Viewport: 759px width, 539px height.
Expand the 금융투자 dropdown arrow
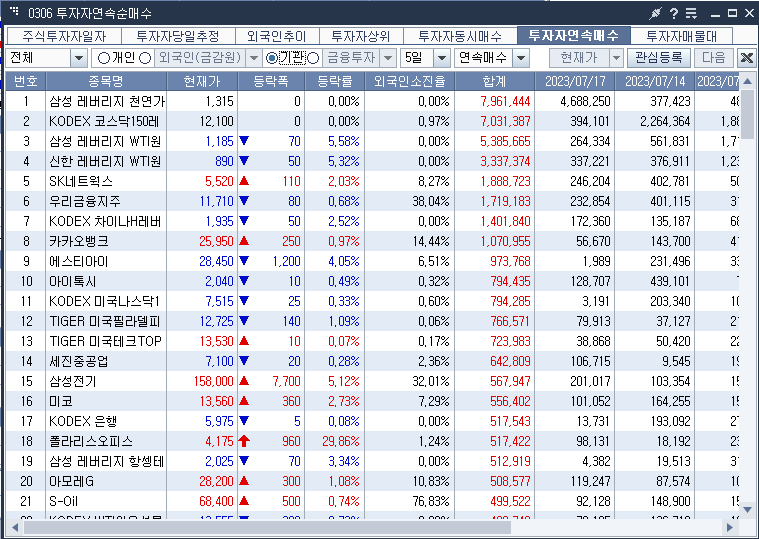coord(388,59)
